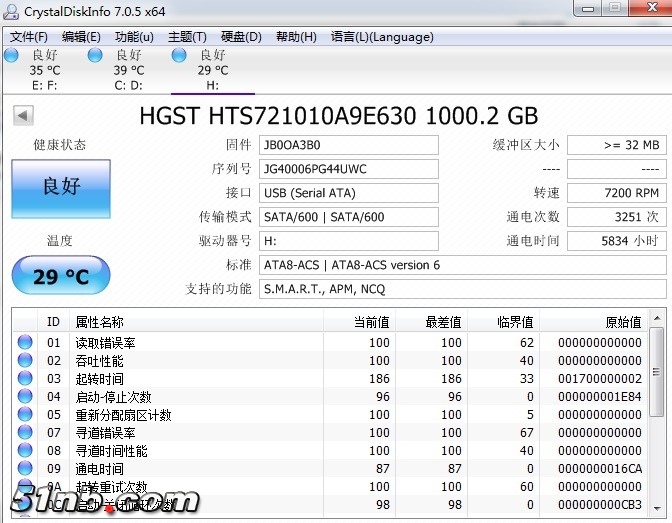This screenshot has height=523, width=672.
Task: Click the 原始值 column header
Action: click(x=622, y=322)
